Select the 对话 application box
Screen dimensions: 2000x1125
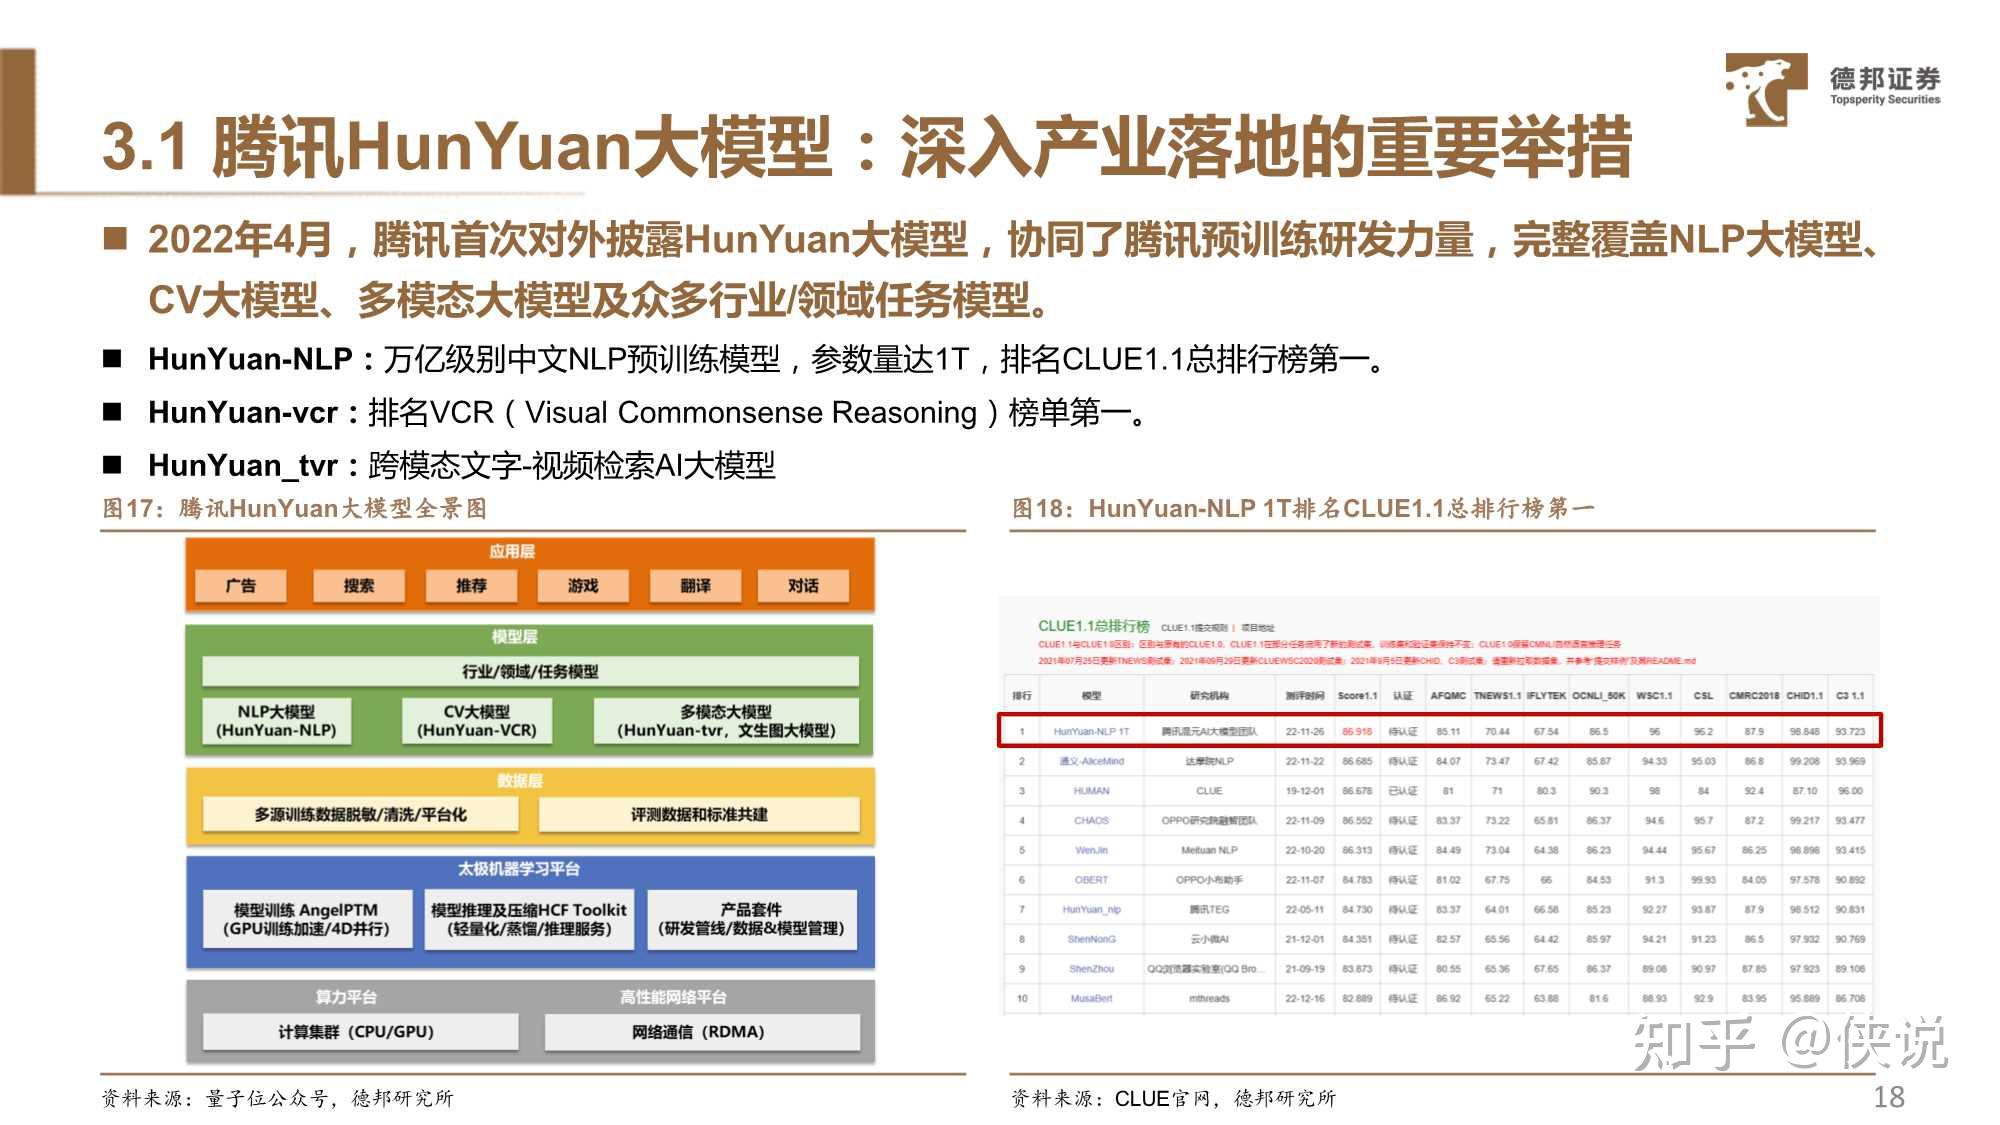803,586
